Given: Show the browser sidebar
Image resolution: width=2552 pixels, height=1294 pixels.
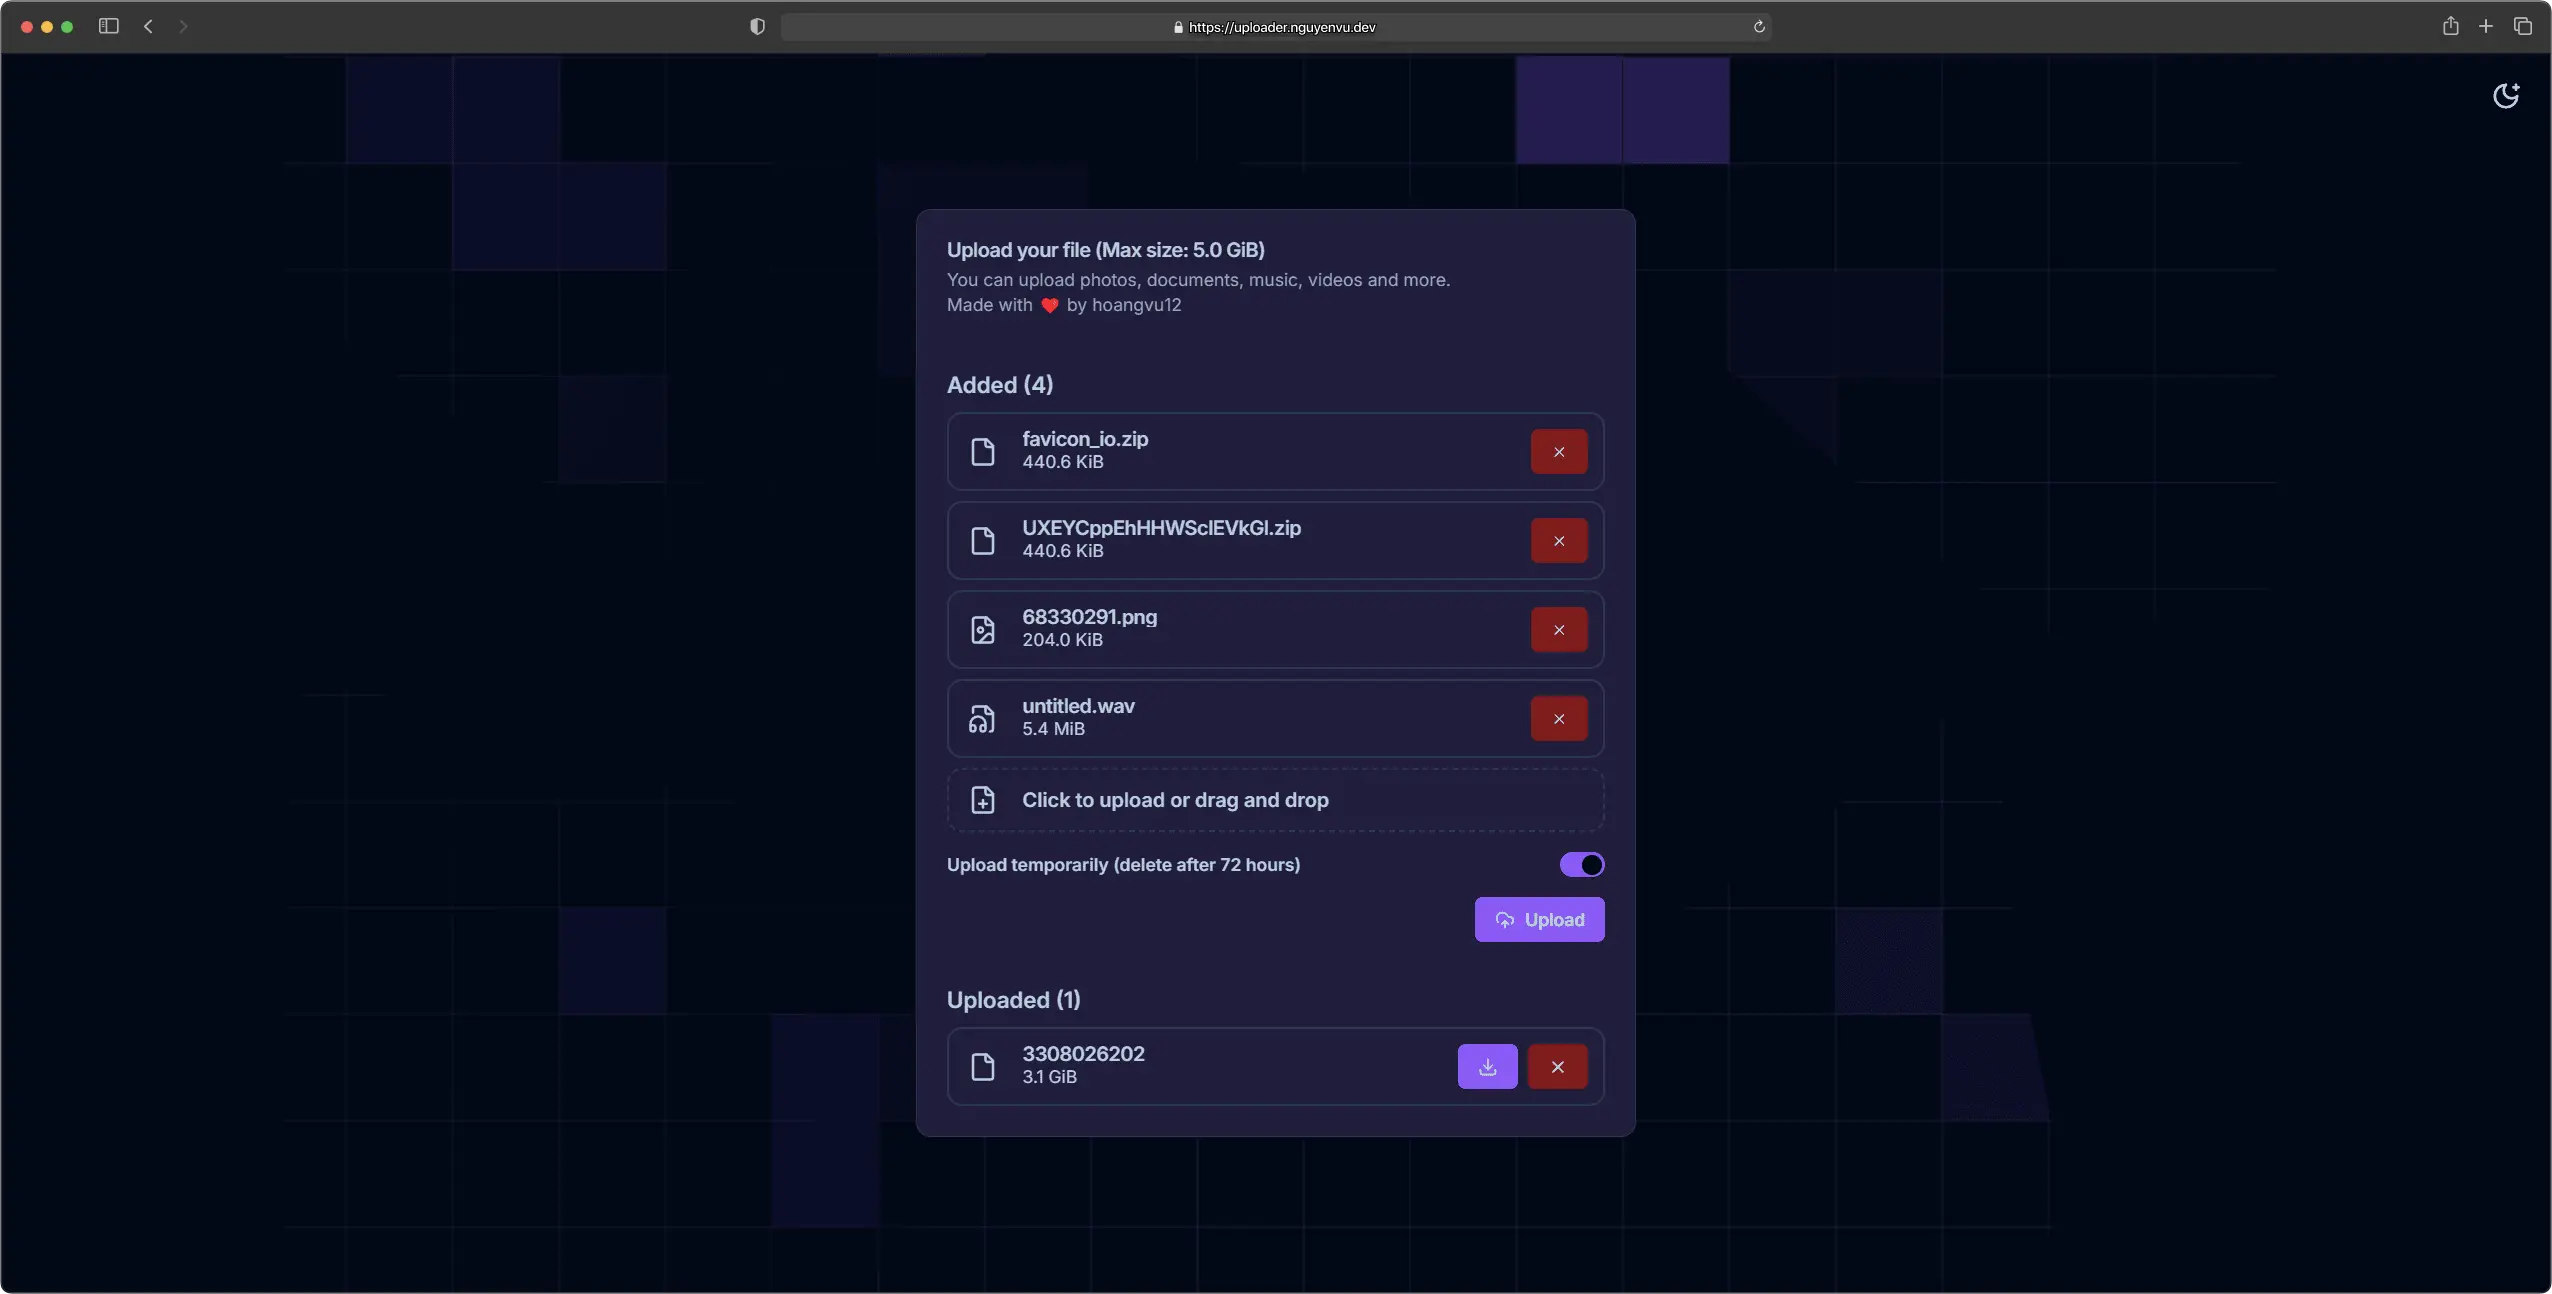Looking at the screenshot, I should [109, 27].
